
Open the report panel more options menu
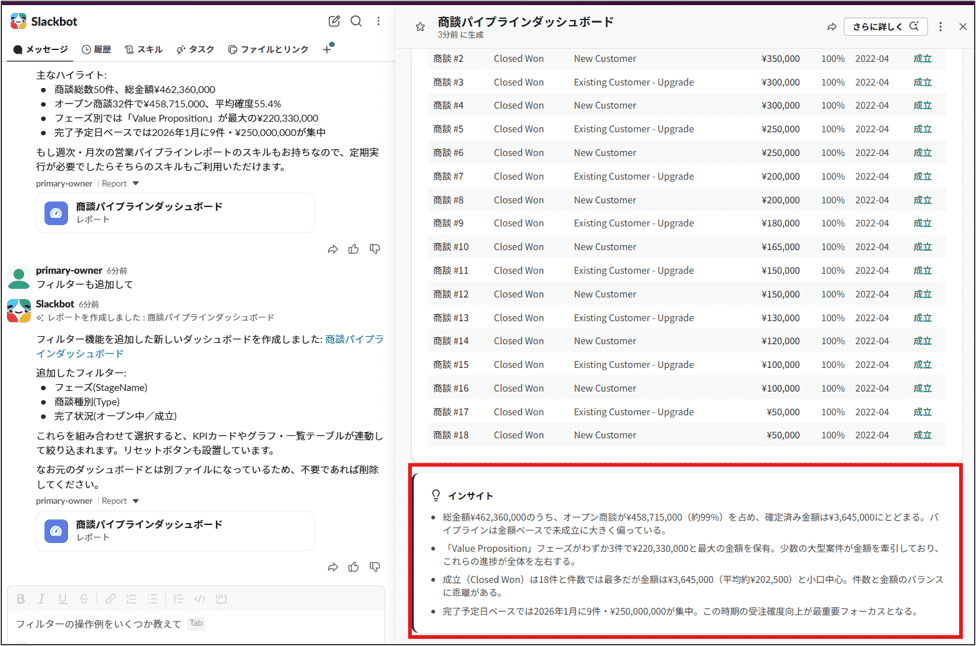point(941,27)
